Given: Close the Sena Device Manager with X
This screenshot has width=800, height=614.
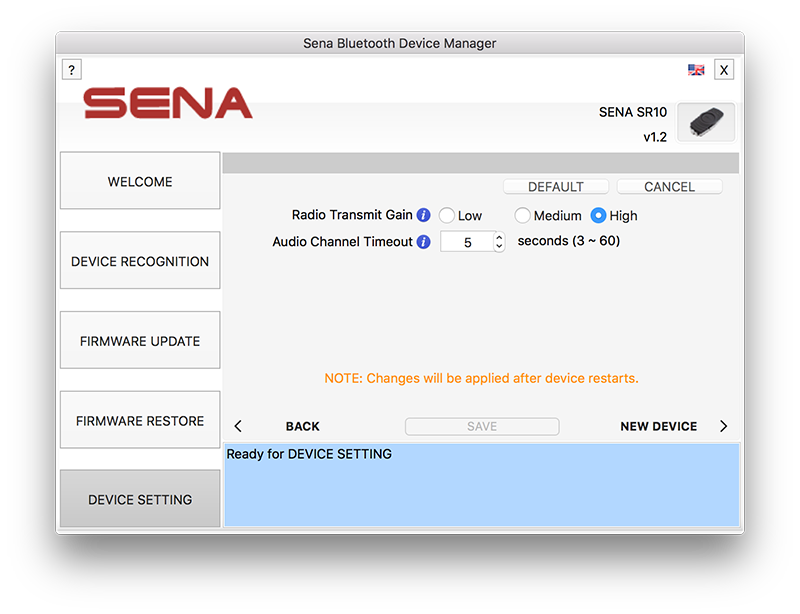Looking at the screenshot, I should point(723,70).
